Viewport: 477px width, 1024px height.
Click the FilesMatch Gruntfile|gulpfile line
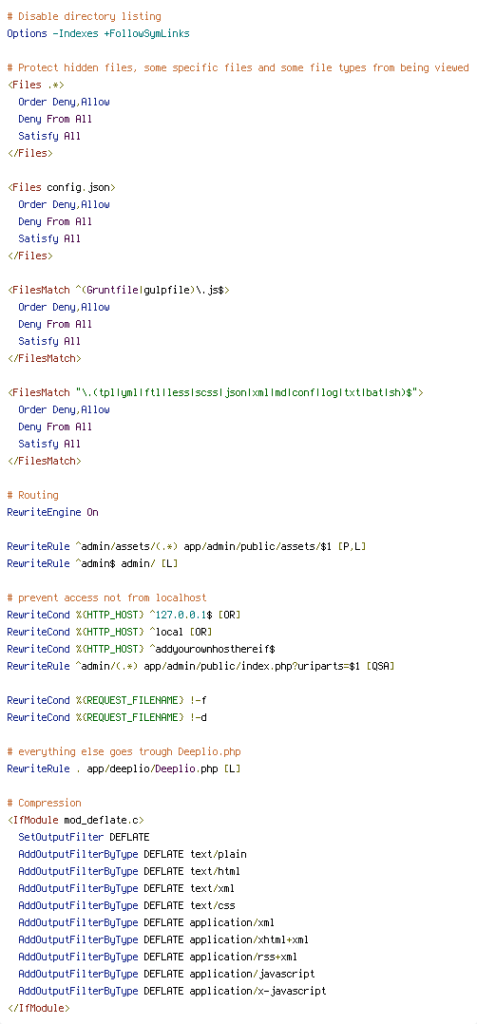click(118, 289)
